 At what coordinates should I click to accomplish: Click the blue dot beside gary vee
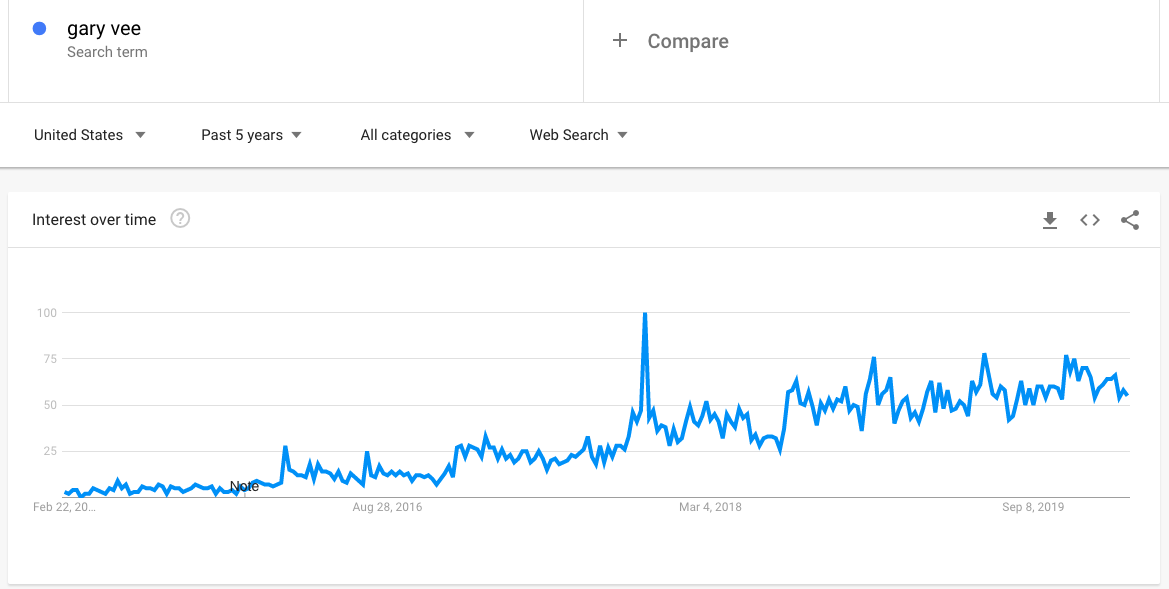click(40, 29)
